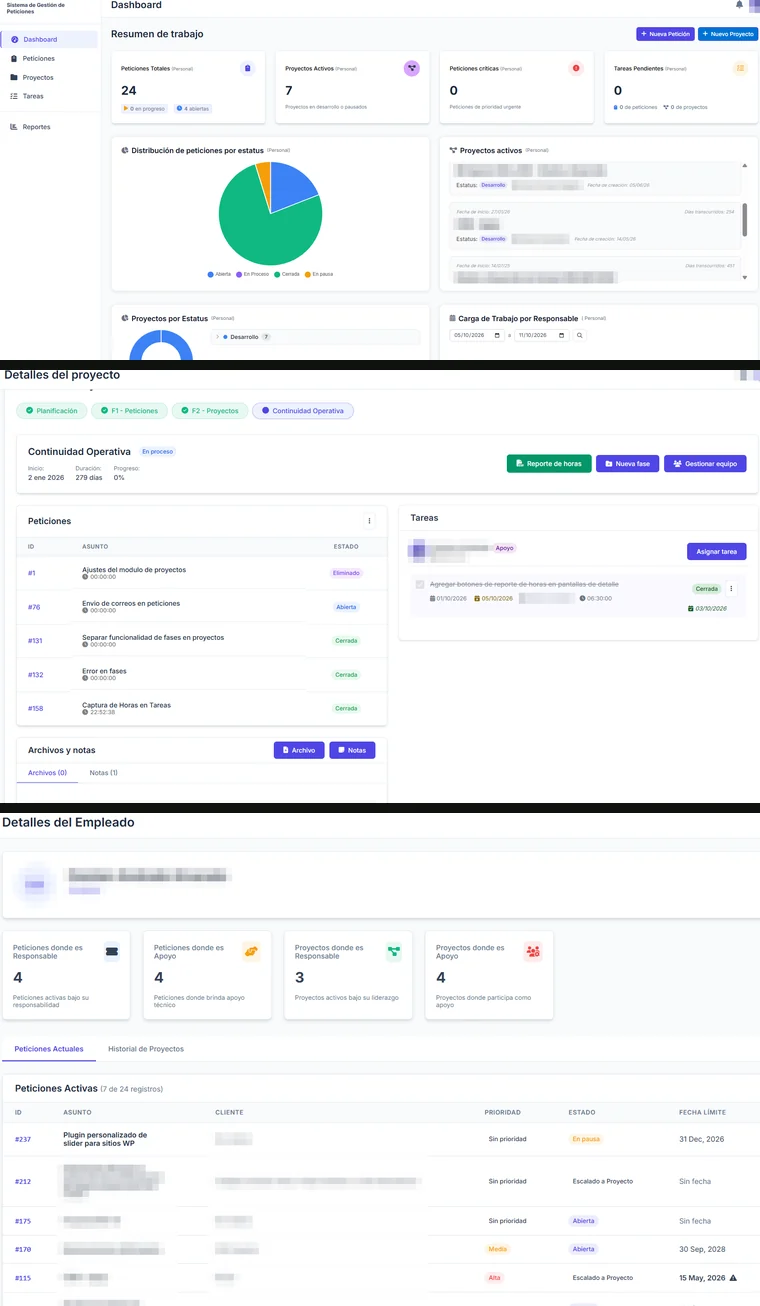Click the search icon beside date range
760x1306 pixels.
coord(579,336)
